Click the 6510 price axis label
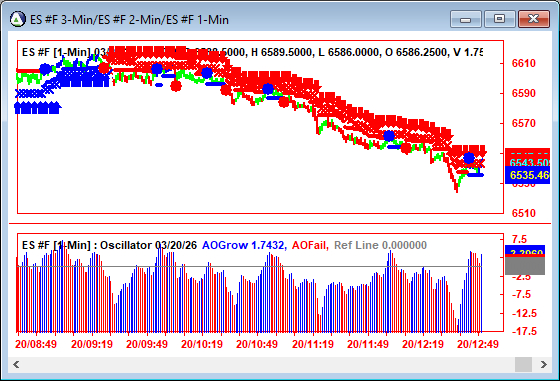 (x=524, y=213)
